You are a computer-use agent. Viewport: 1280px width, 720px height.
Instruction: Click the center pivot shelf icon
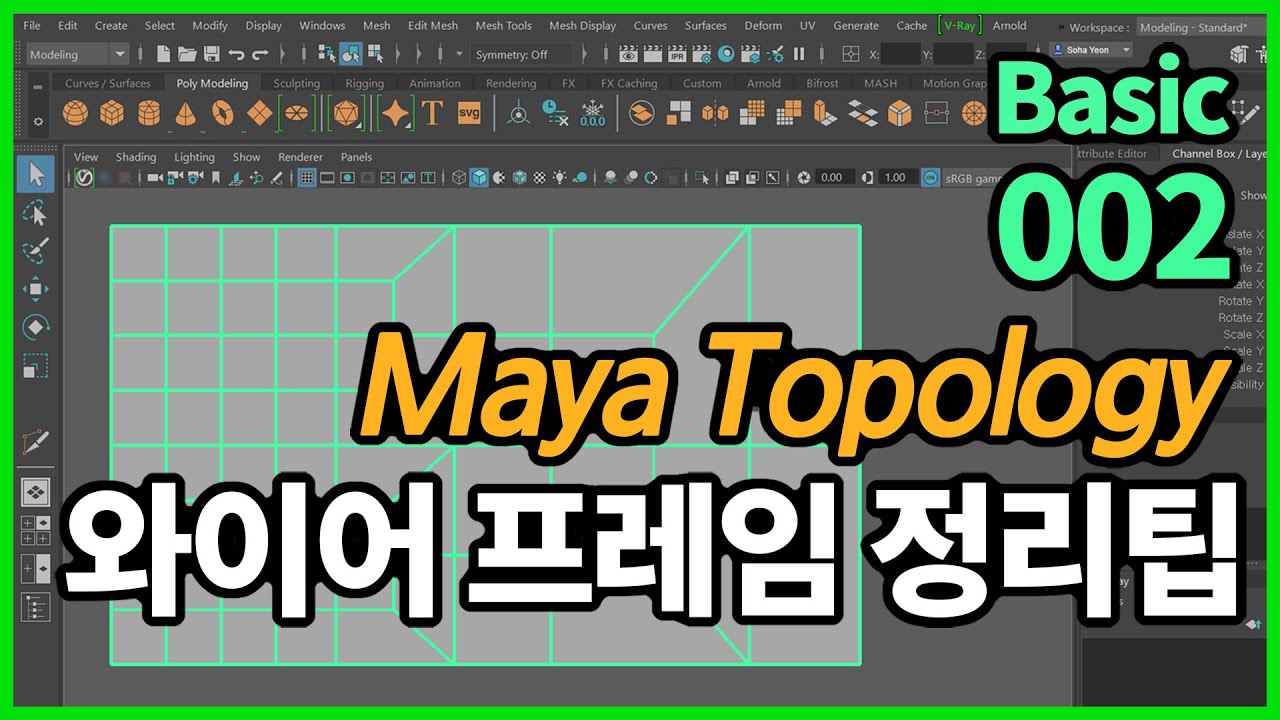[518, 114]
